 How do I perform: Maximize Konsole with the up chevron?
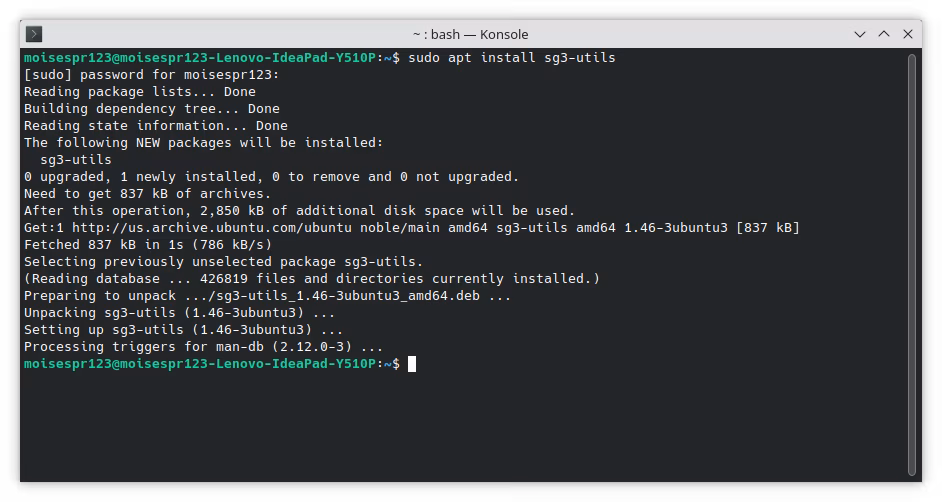(884, 34)
